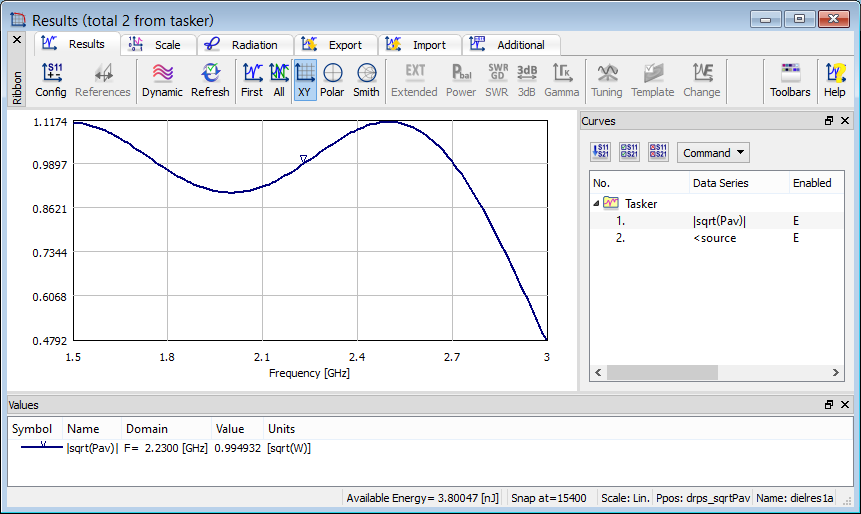Toggle Enabled flag for <source curve

(797, 238)
